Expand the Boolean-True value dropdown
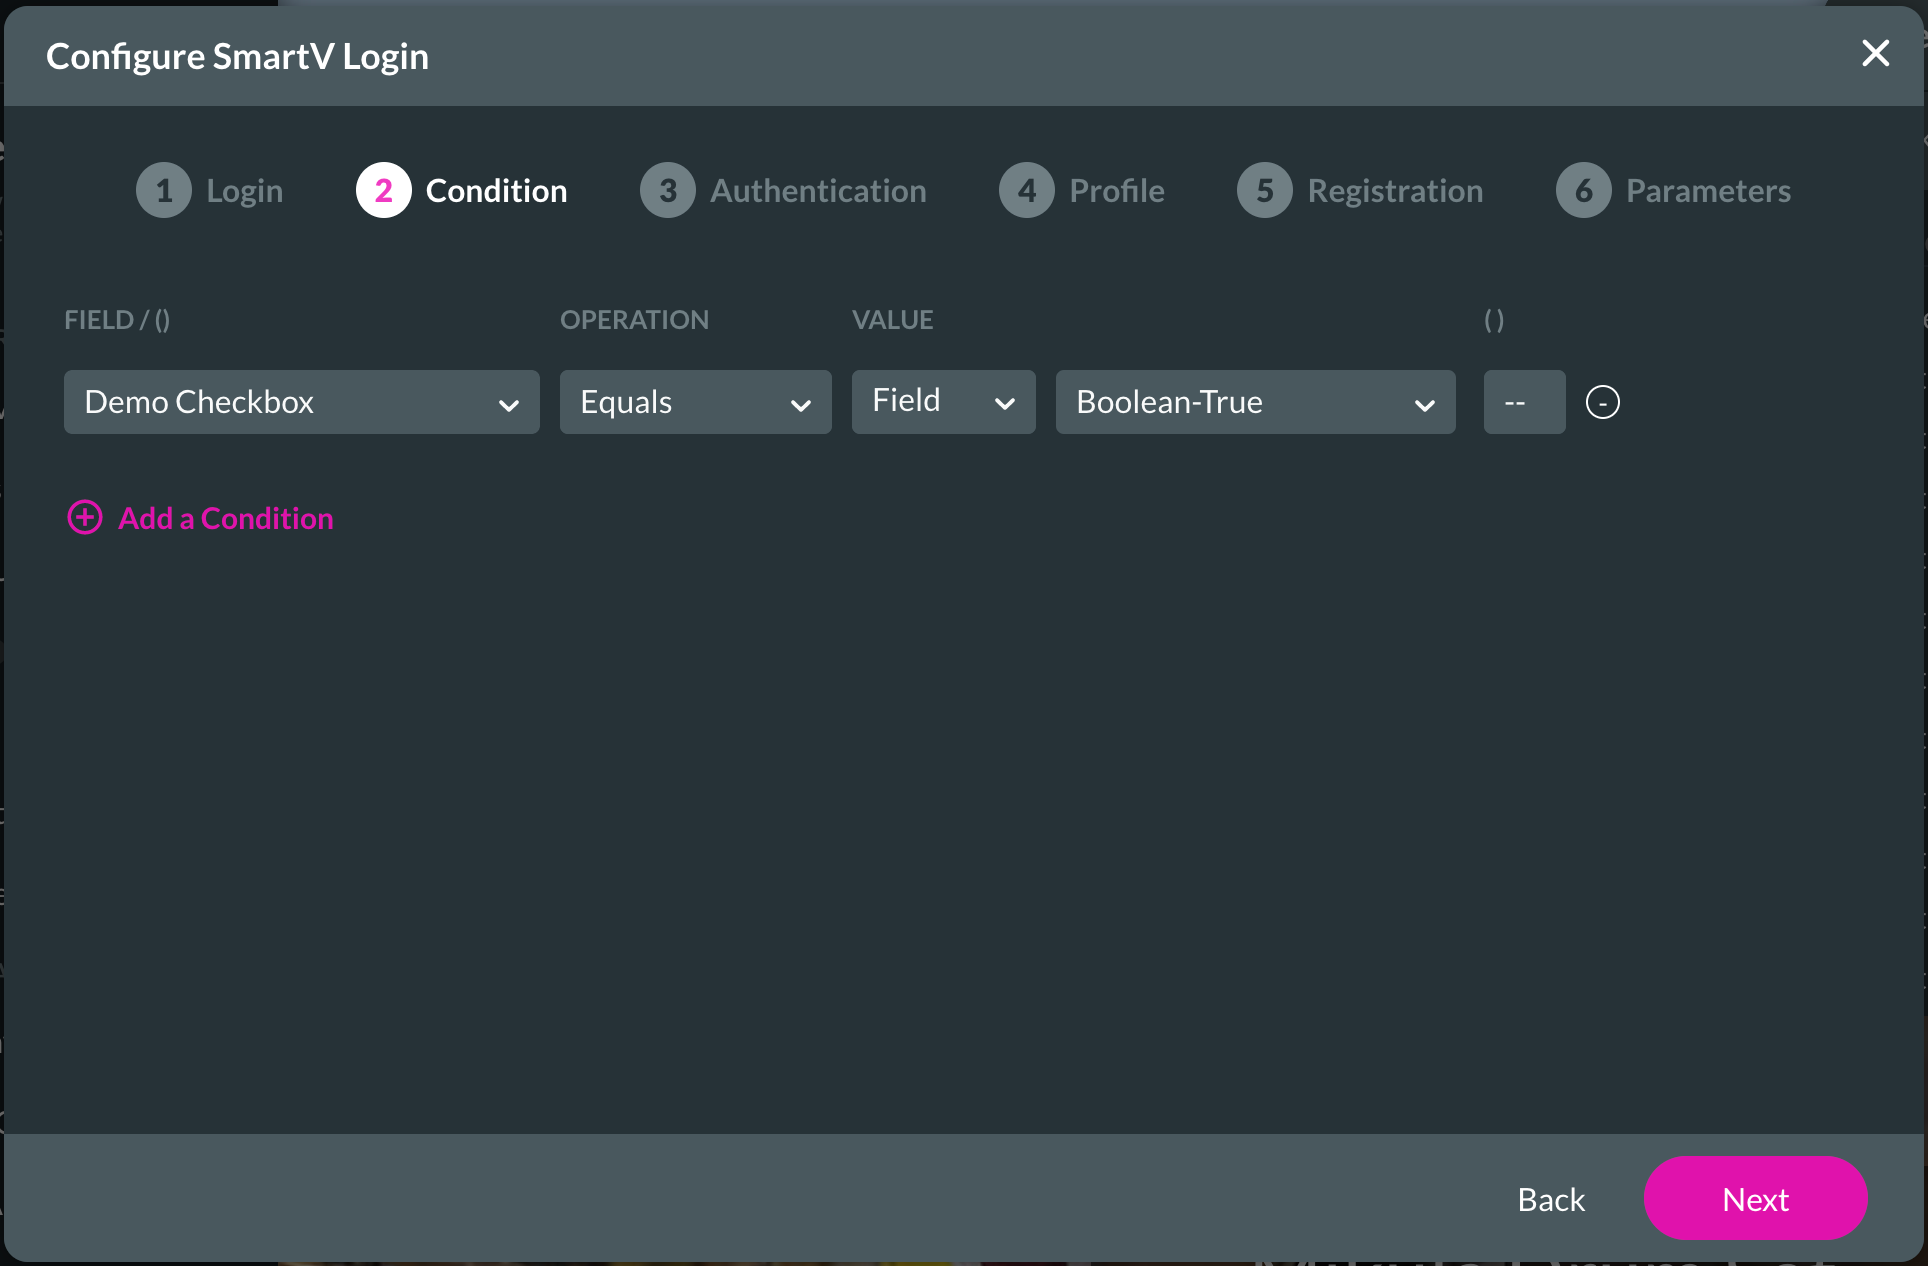Viewport: 1928px width, 1266px height. coord(1256,402)
